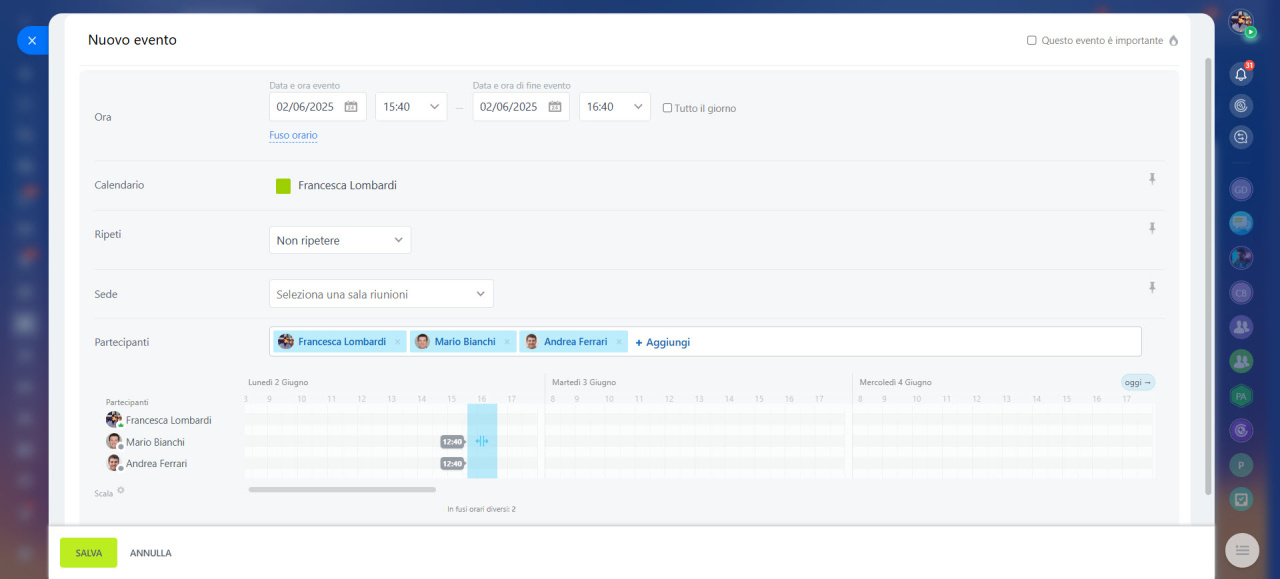Click the horizontal timeline scrollbar
This screenshot has width=1280, height=579.
[342, 489]
